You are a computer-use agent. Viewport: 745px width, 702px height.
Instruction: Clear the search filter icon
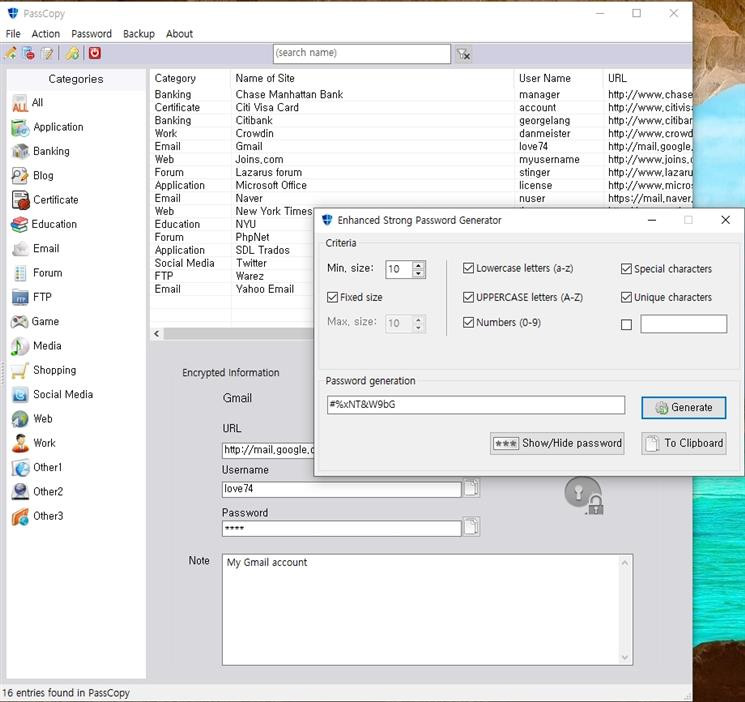click(463, 54)
